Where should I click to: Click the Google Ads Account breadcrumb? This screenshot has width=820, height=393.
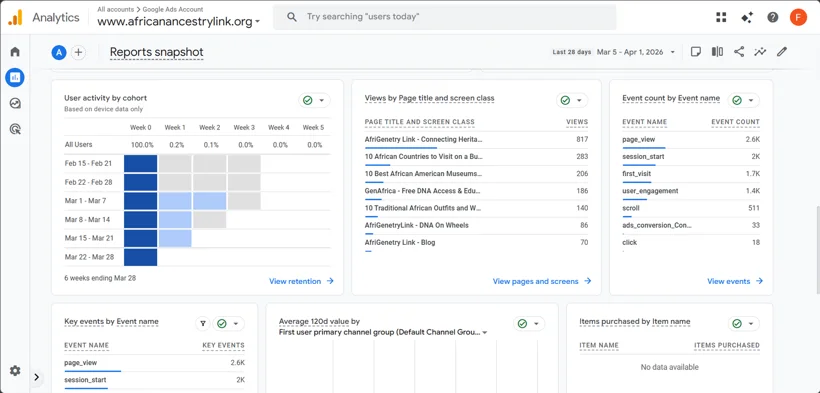click(x=173, y=9)
